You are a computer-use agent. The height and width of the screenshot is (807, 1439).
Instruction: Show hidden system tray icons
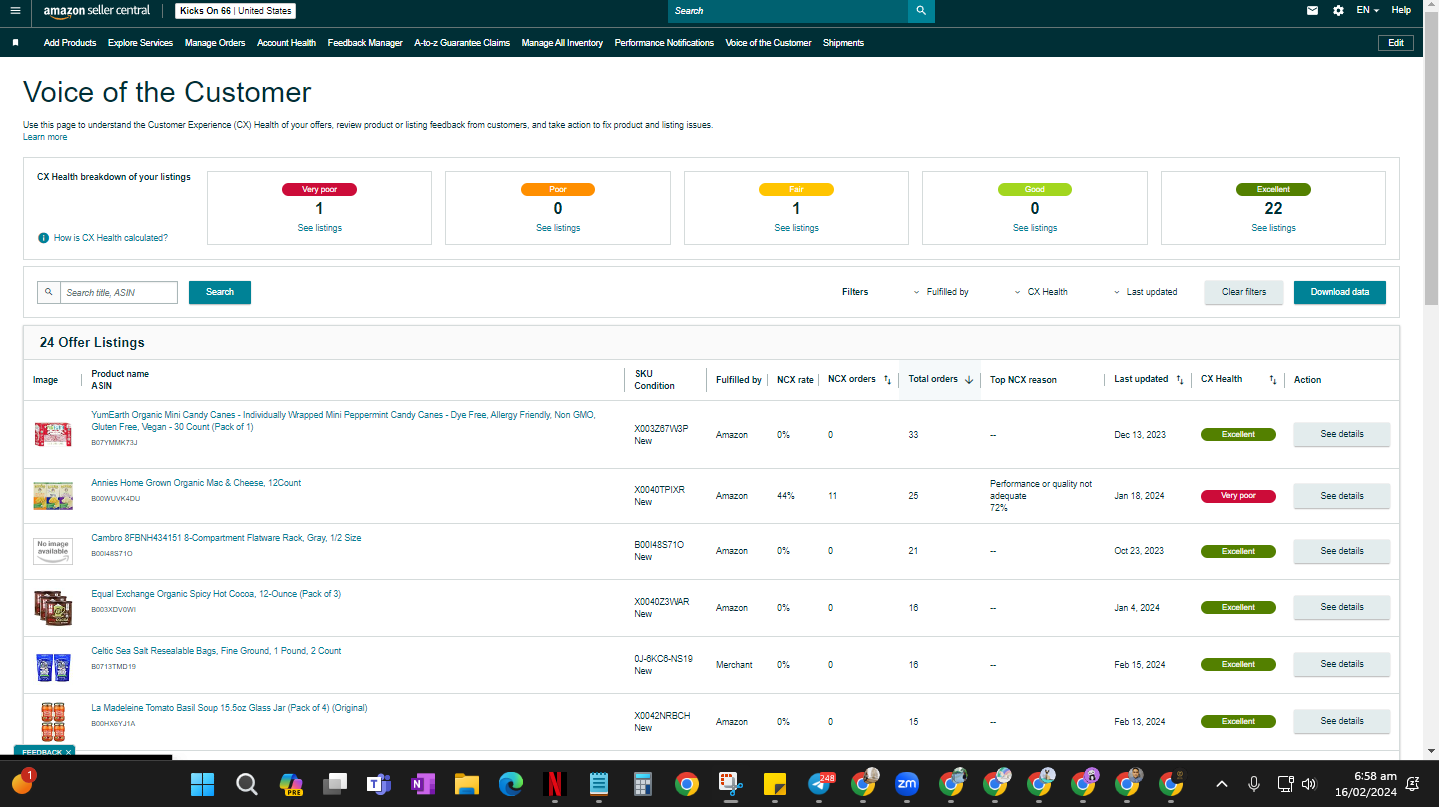click(1222, 784)
